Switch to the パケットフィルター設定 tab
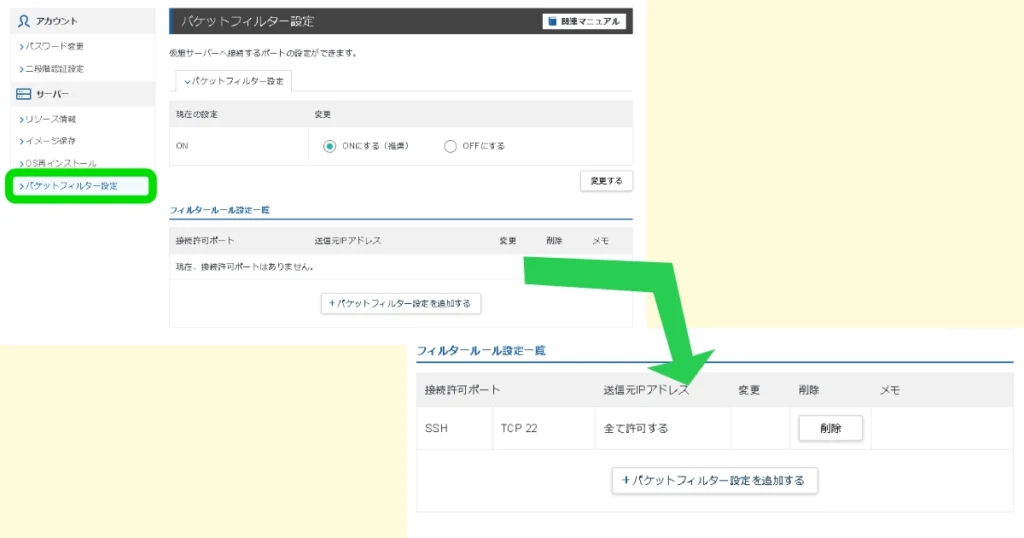 (x=234, y=81)
